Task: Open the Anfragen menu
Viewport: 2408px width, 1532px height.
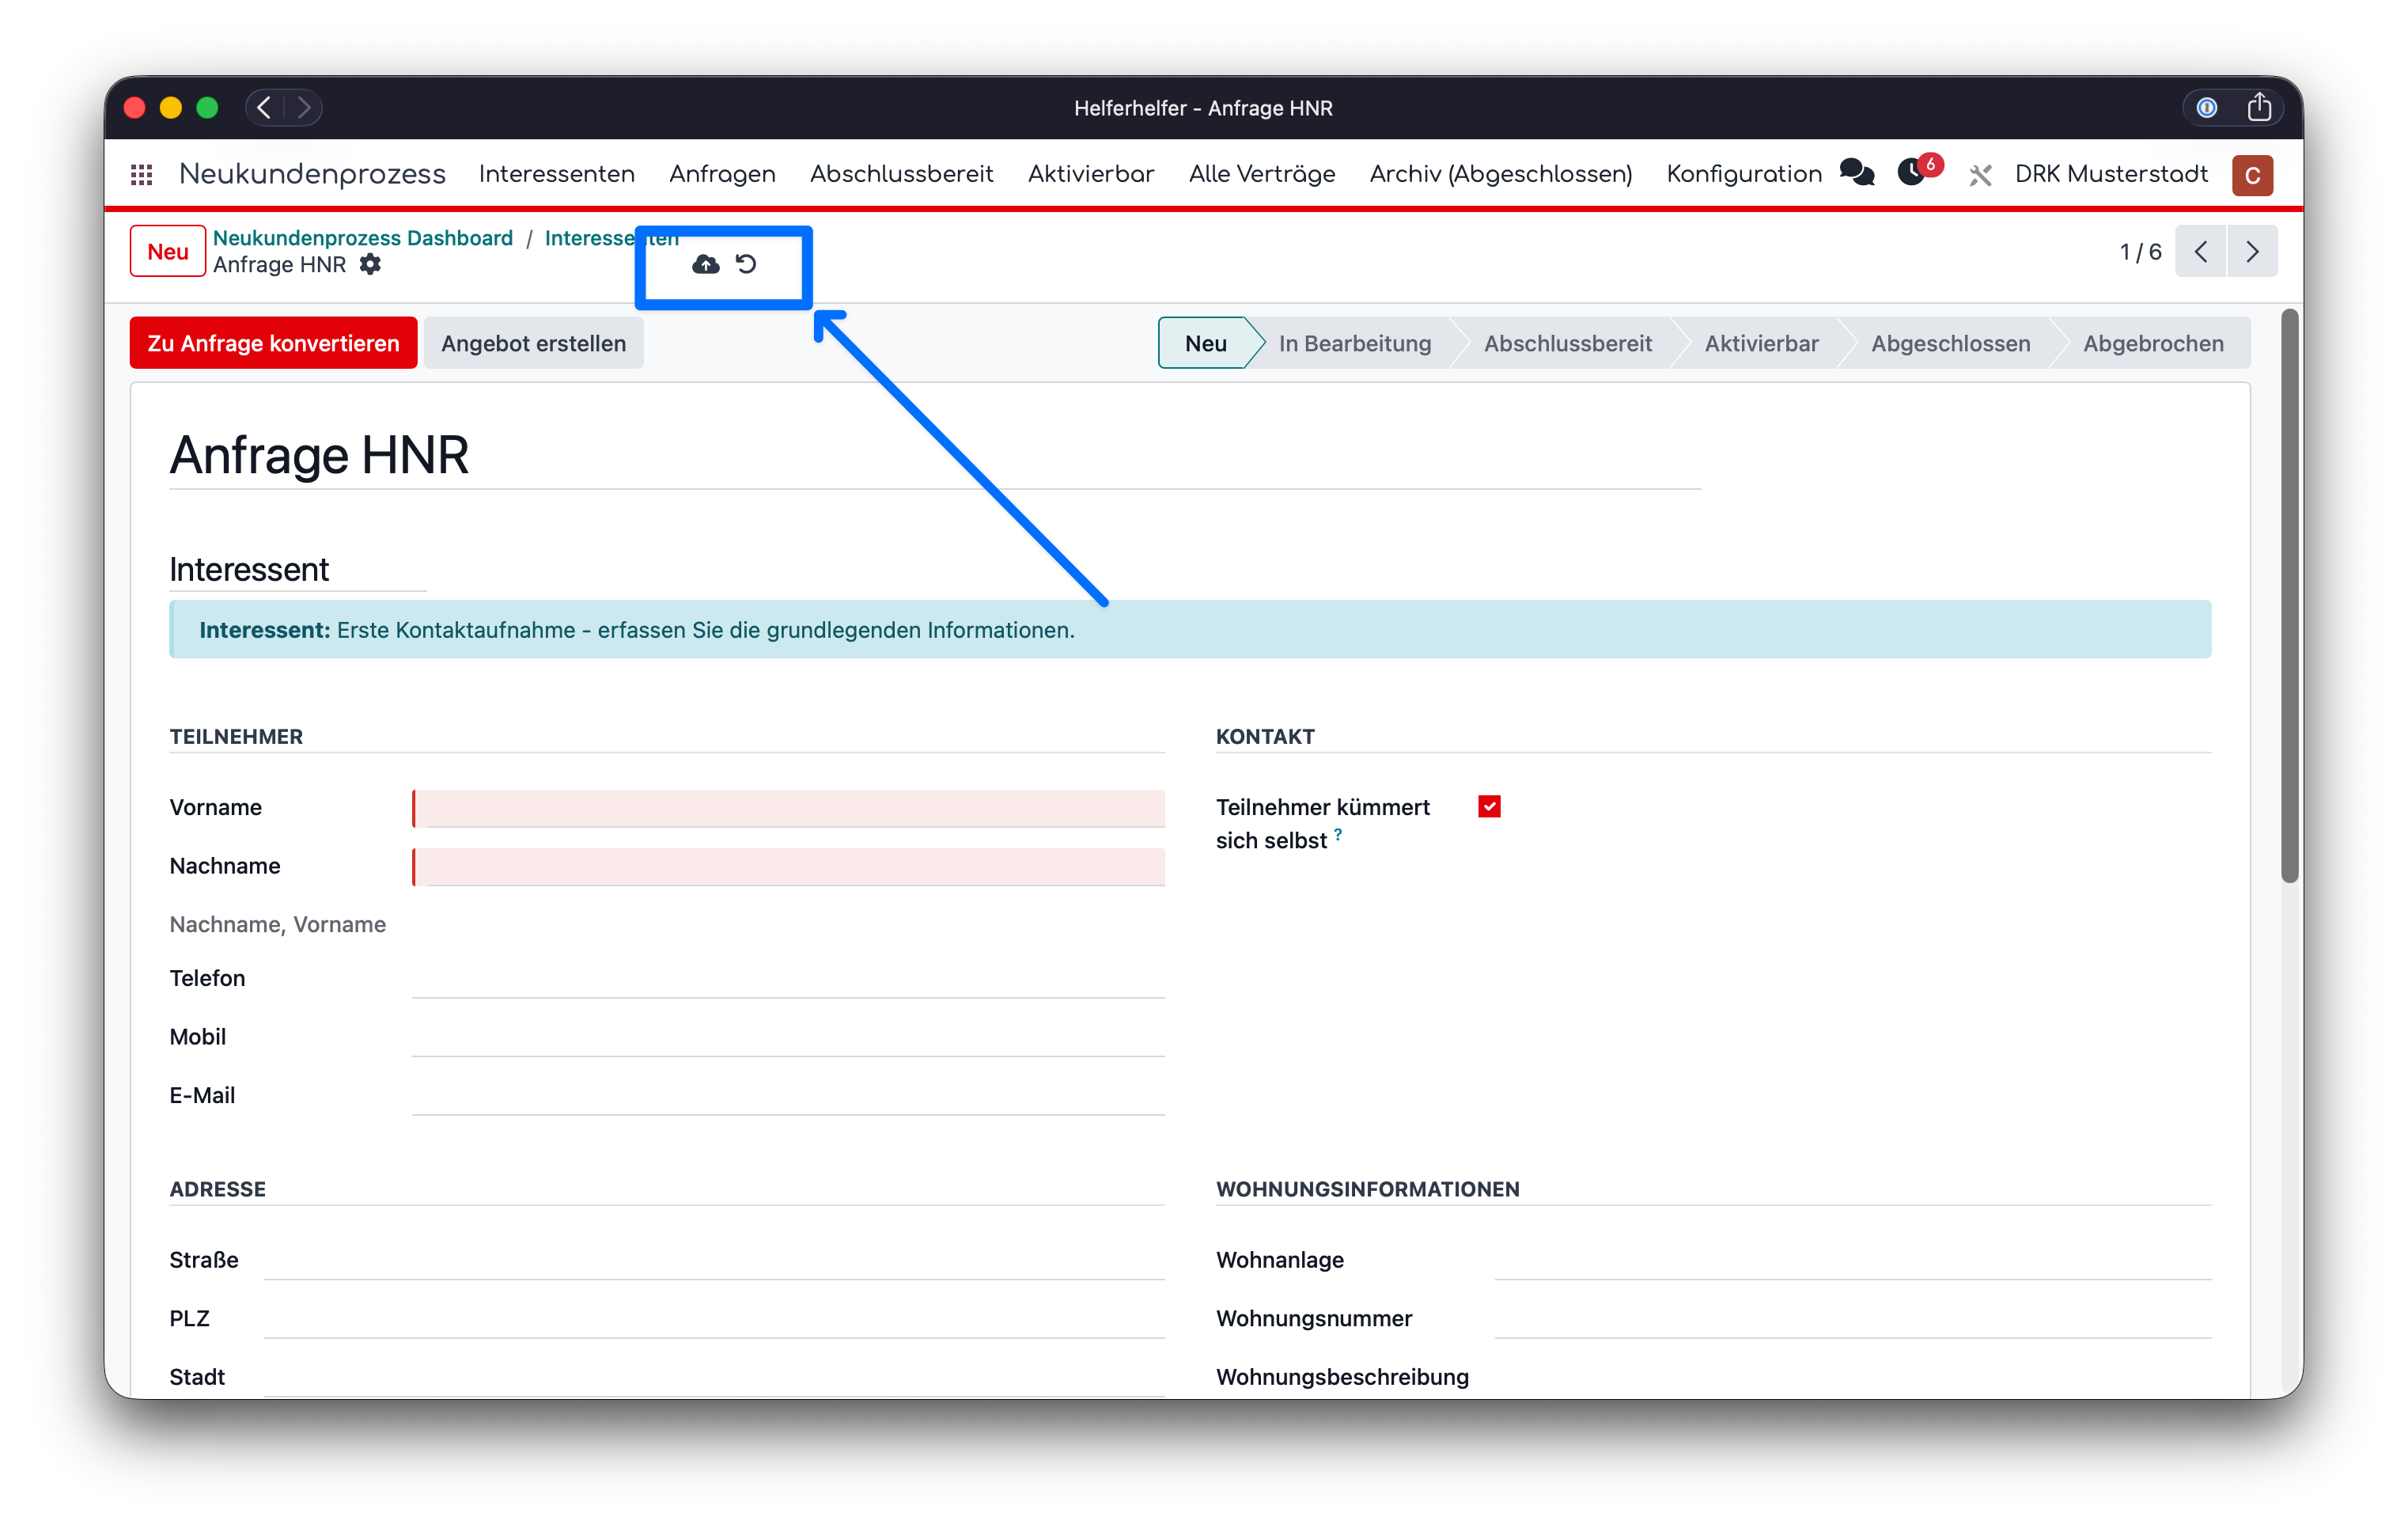Action: [722, 174]
